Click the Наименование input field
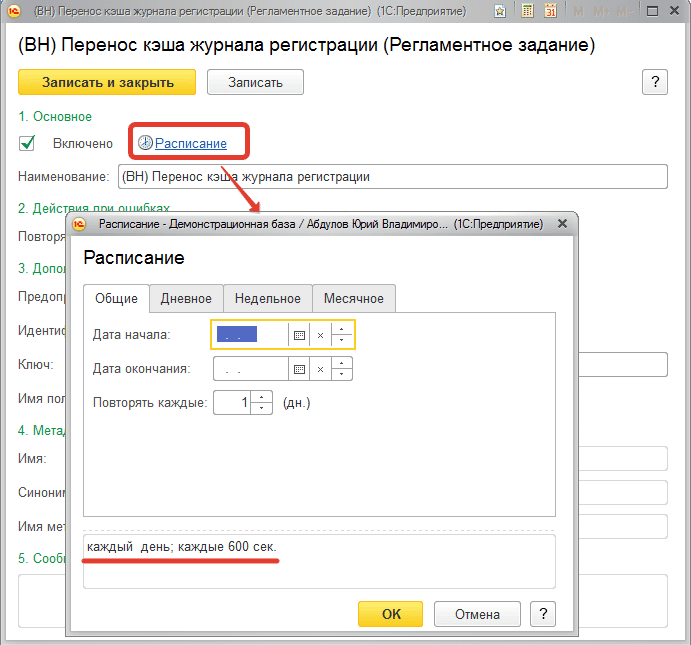 pos(393,177)
